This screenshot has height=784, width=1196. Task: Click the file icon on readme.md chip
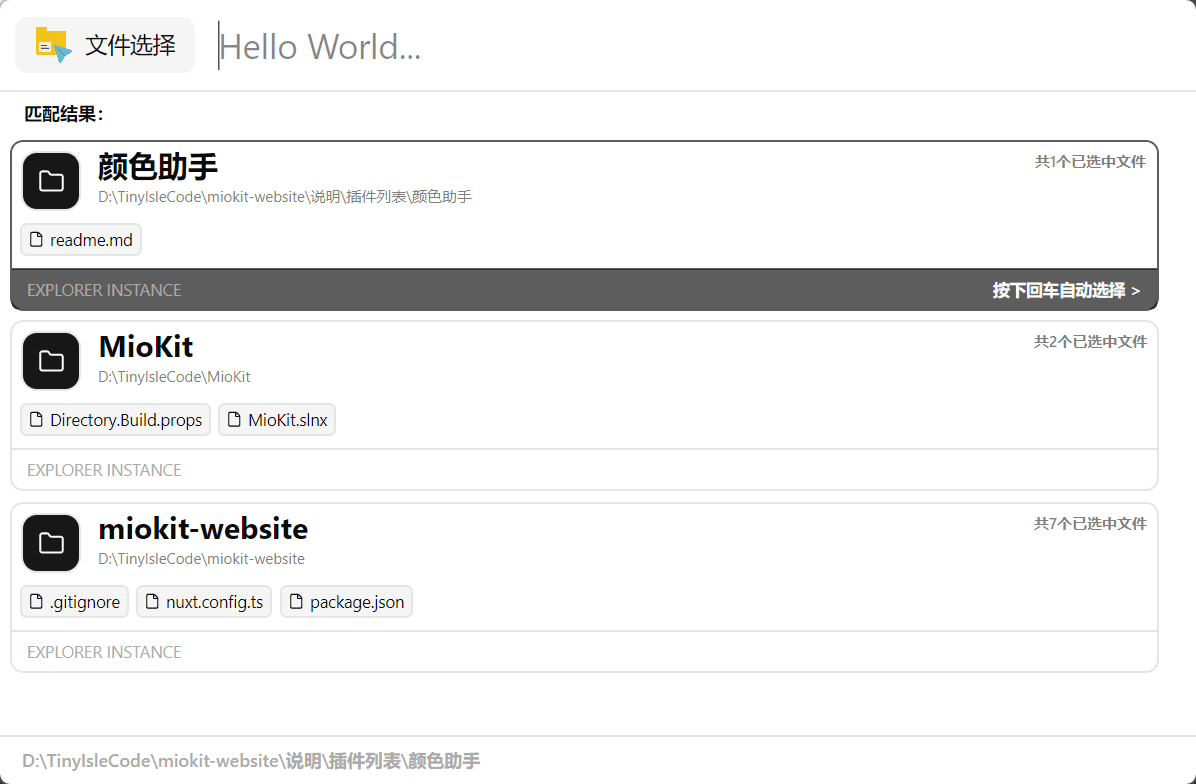click(x=37, y=240)
